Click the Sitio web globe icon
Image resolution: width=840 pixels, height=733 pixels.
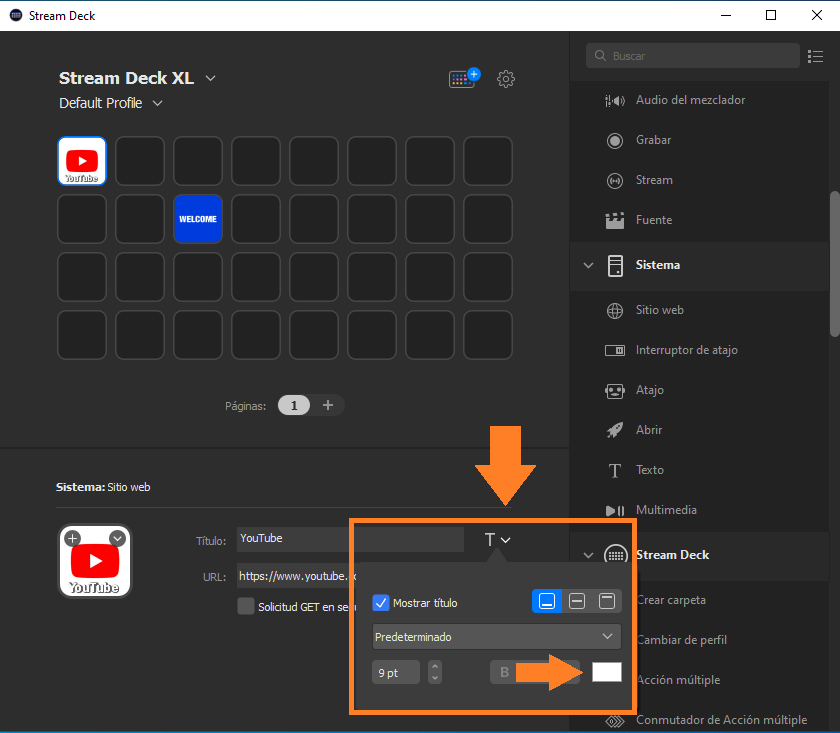[x=616, y=310]
